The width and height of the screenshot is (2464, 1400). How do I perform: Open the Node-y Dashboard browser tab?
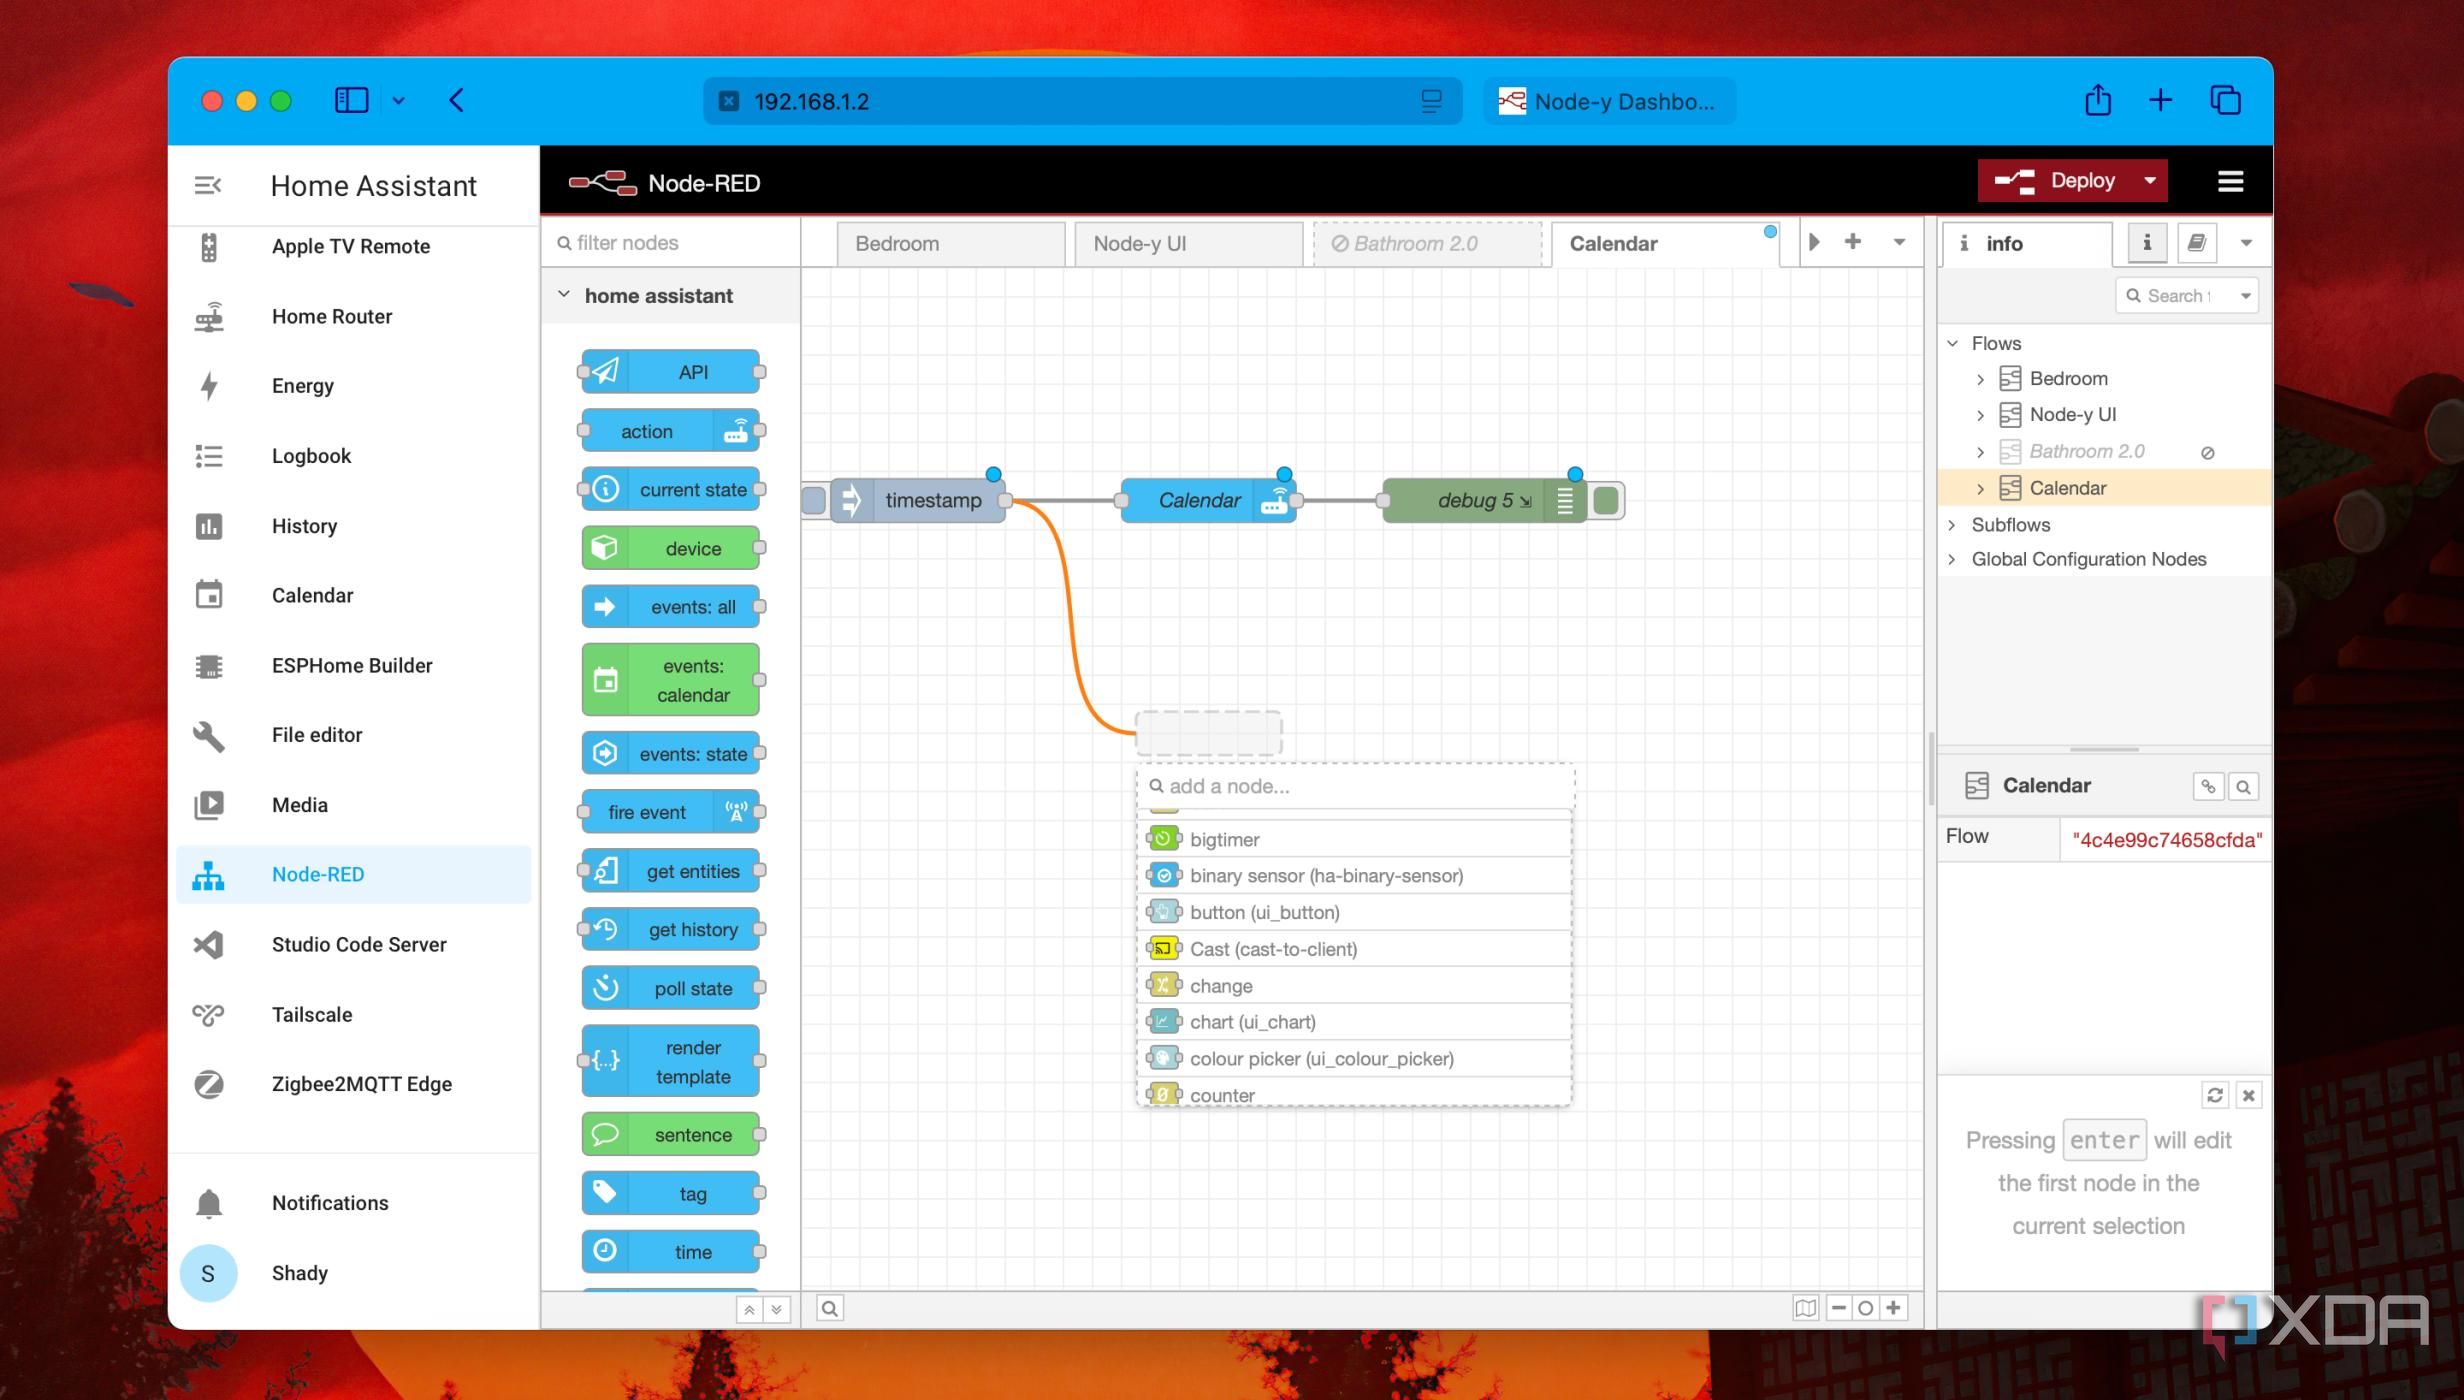[1609, 101]
